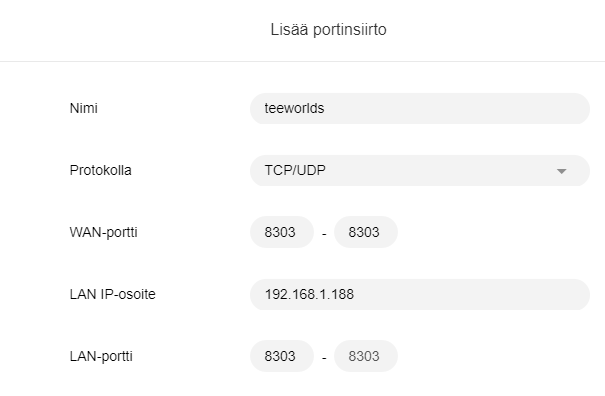Click the Protokolla label
The height and width of the screenshot is (396, 605).
click(x=100, y=170)
